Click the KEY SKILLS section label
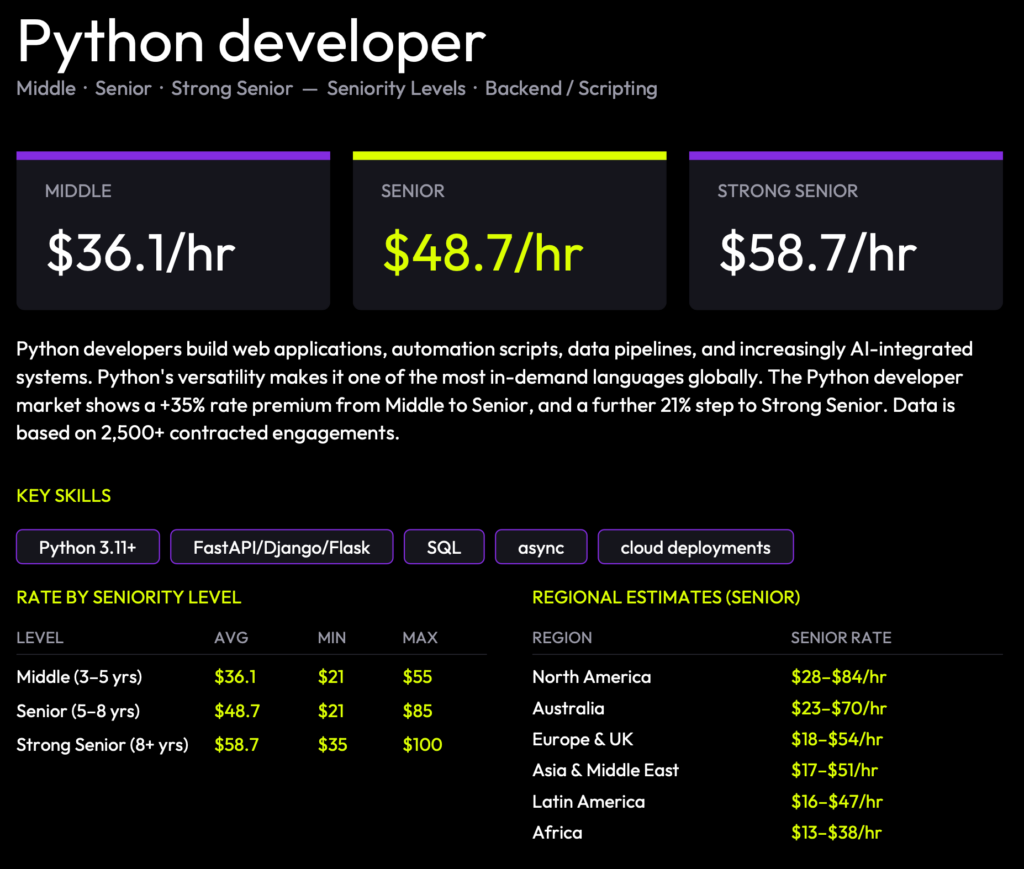1024x869 pixels. (x=63, y=496)
